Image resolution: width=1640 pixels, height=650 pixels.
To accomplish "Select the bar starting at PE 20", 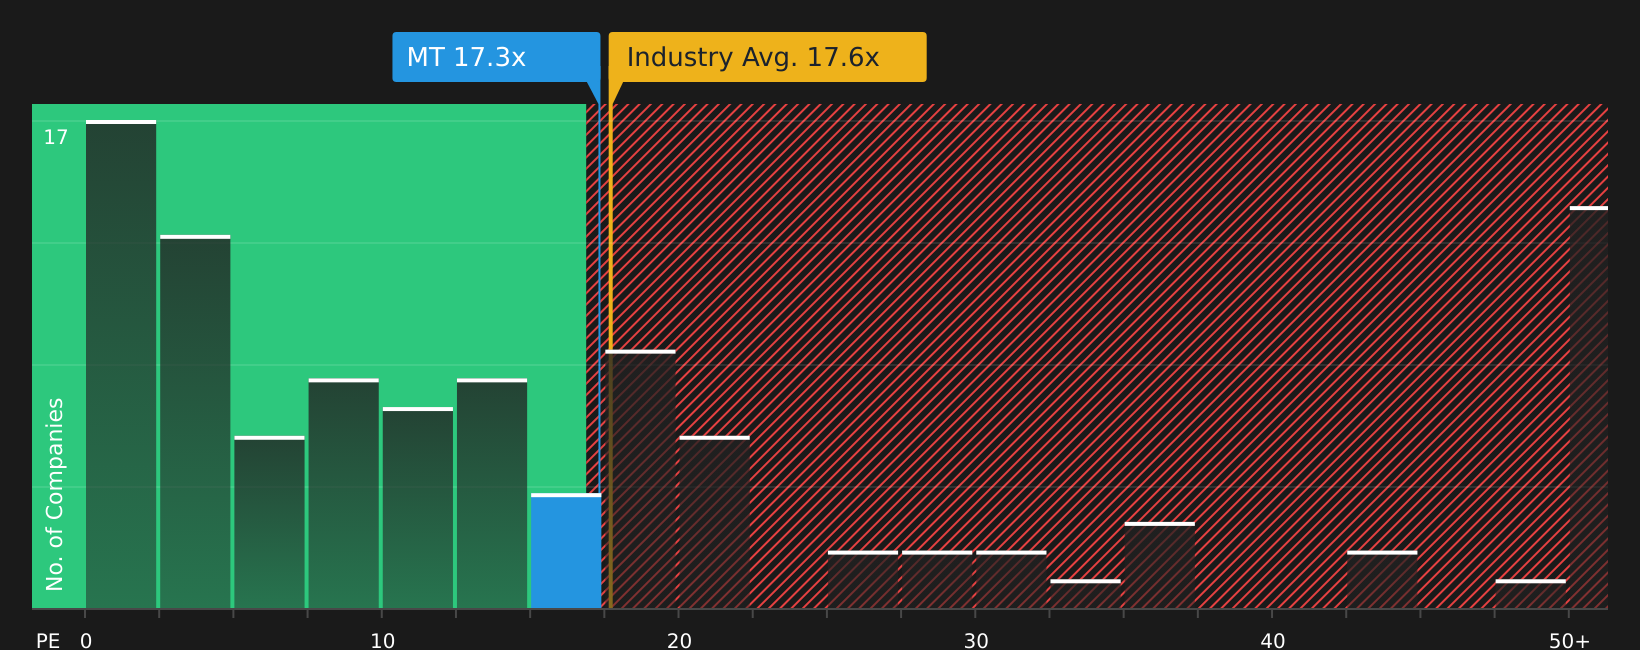I will [714, 522].
